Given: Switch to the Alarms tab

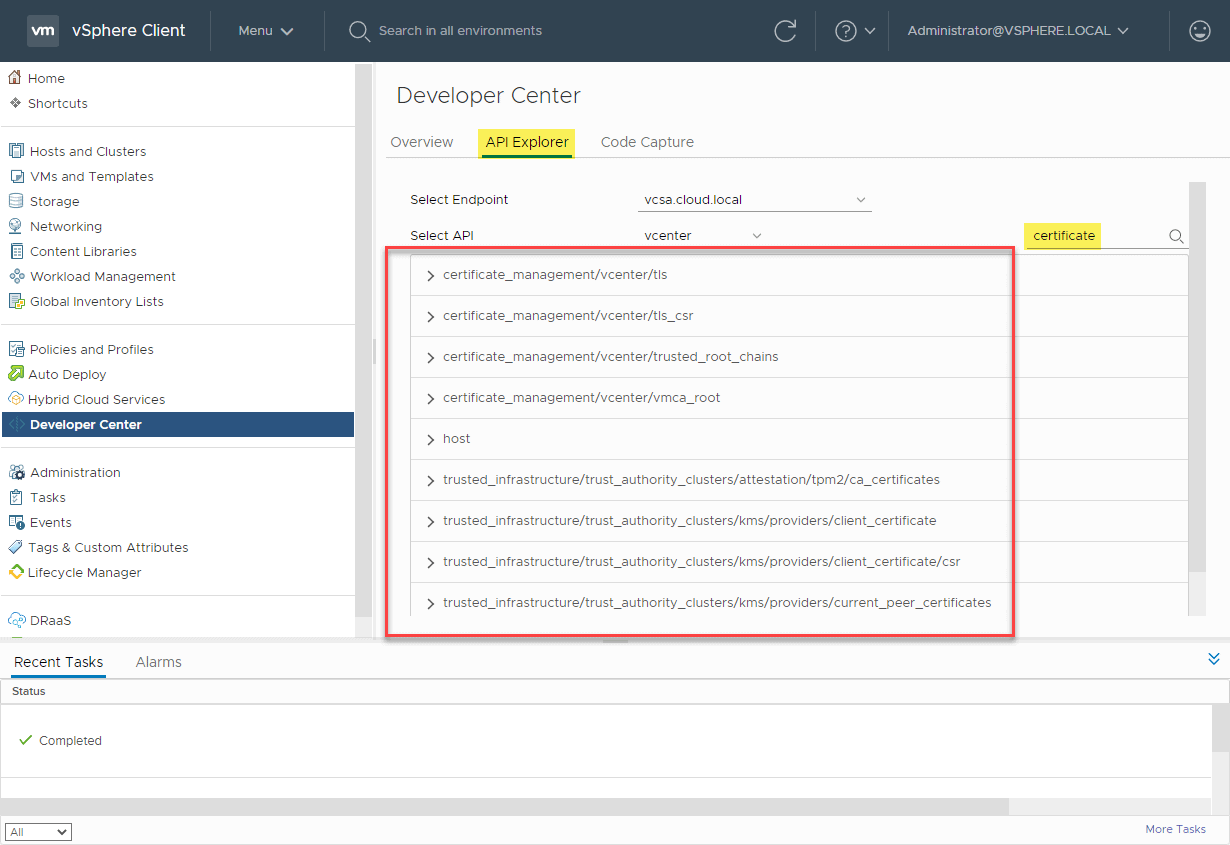Looking at the screenshot, I should point(159,662).
